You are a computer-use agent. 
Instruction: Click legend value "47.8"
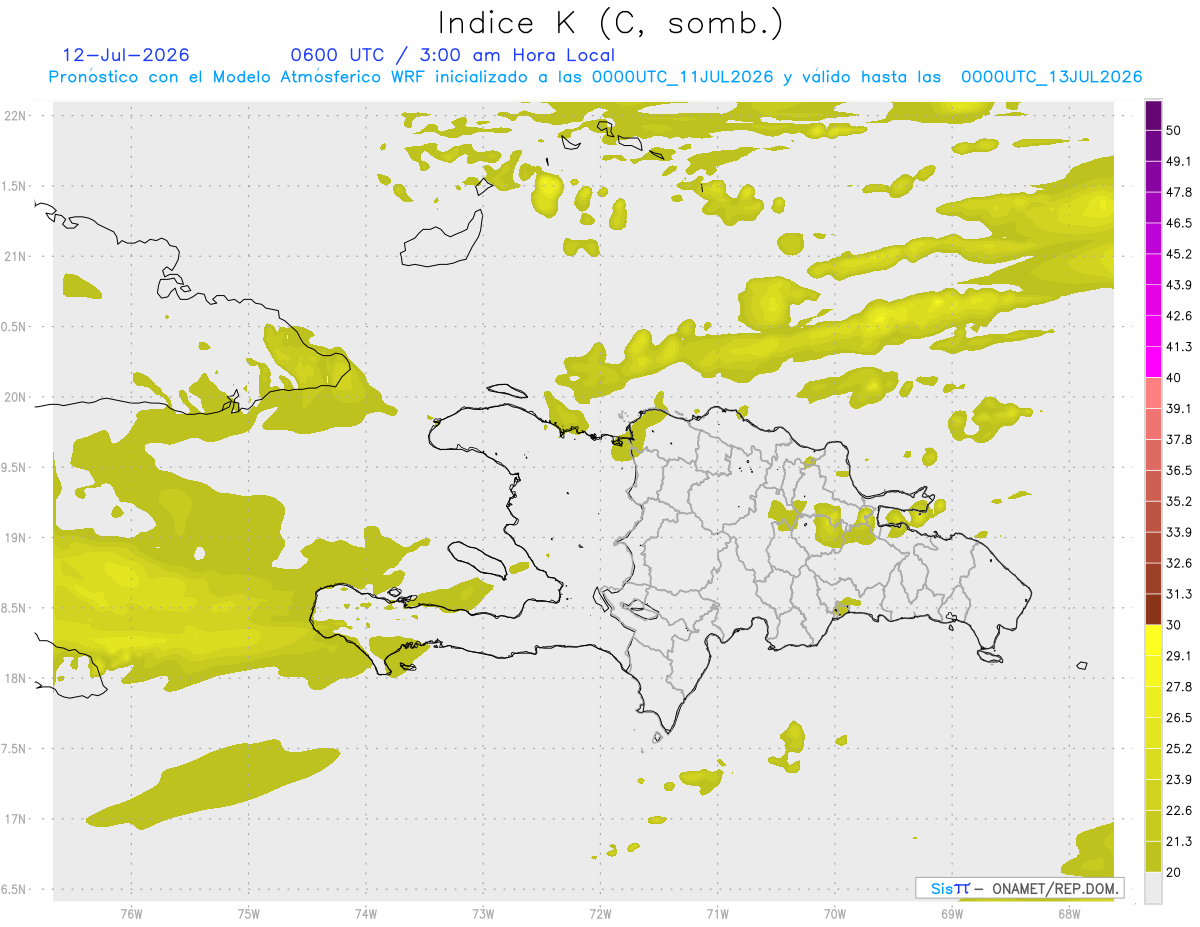(x=1179, y=192)
